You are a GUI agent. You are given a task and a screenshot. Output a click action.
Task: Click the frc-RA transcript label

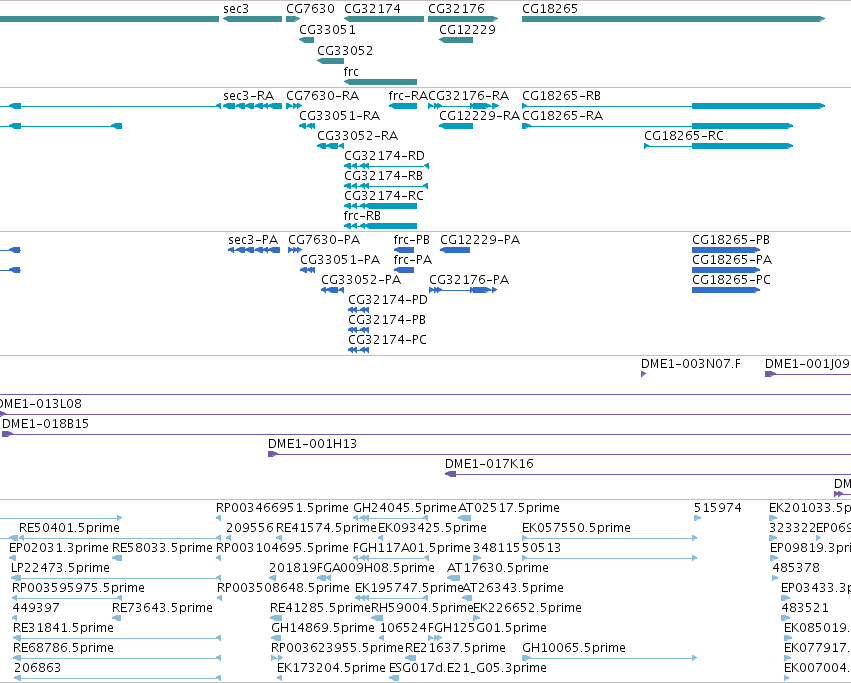408,96
